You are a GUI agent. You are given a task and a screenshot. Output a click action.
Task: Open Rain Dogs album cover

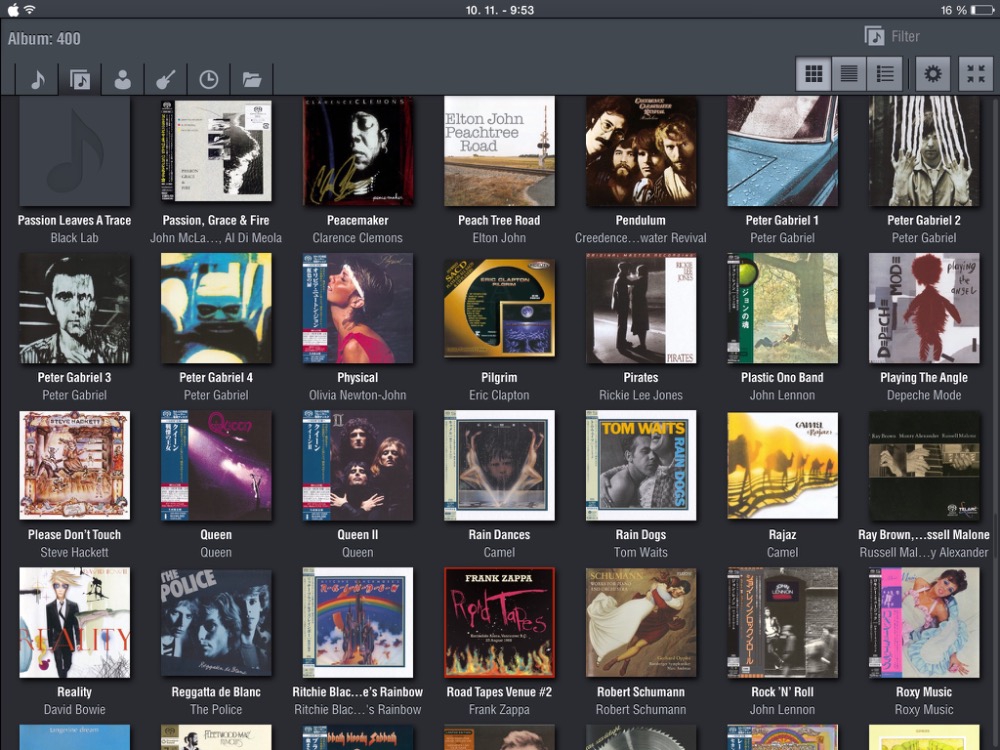641,465
